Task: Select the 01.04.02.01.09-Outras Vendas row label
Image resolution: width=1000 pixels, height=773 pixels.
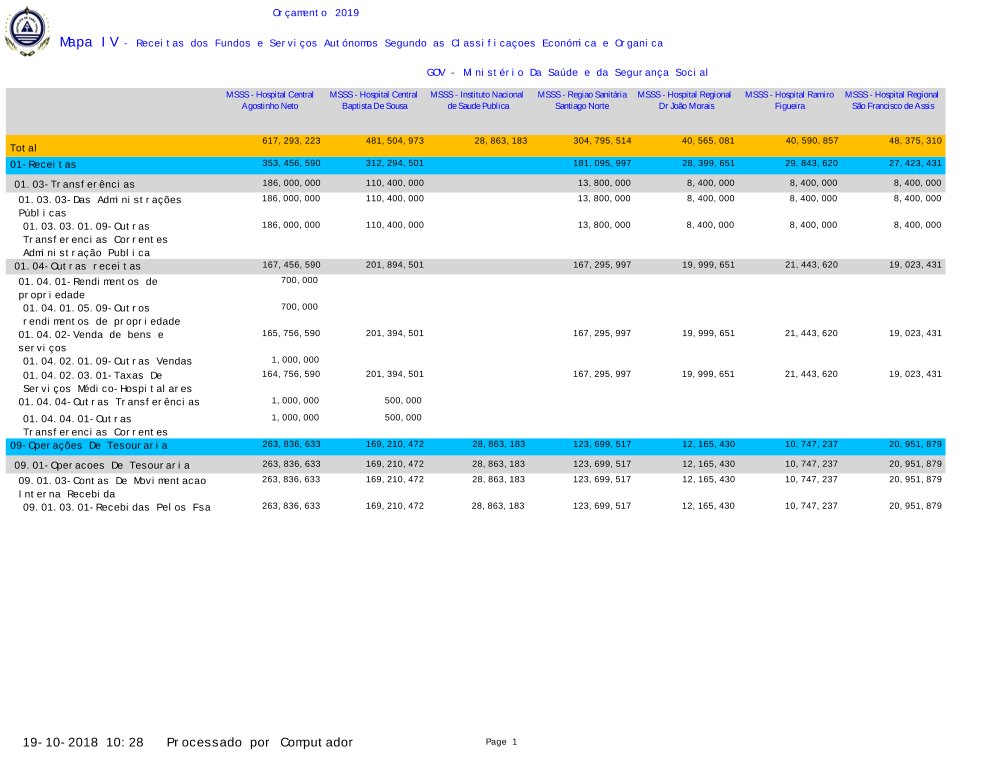Action: tap(107, 361)
